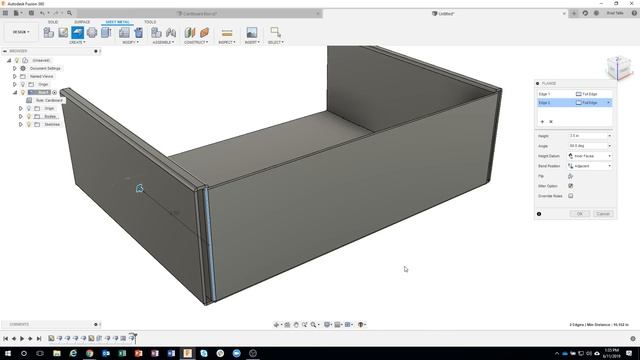The height and width of the screenshot is (360, 640).
Task: Click the Offset Plane icon in Construct
Action: point(190,32)
